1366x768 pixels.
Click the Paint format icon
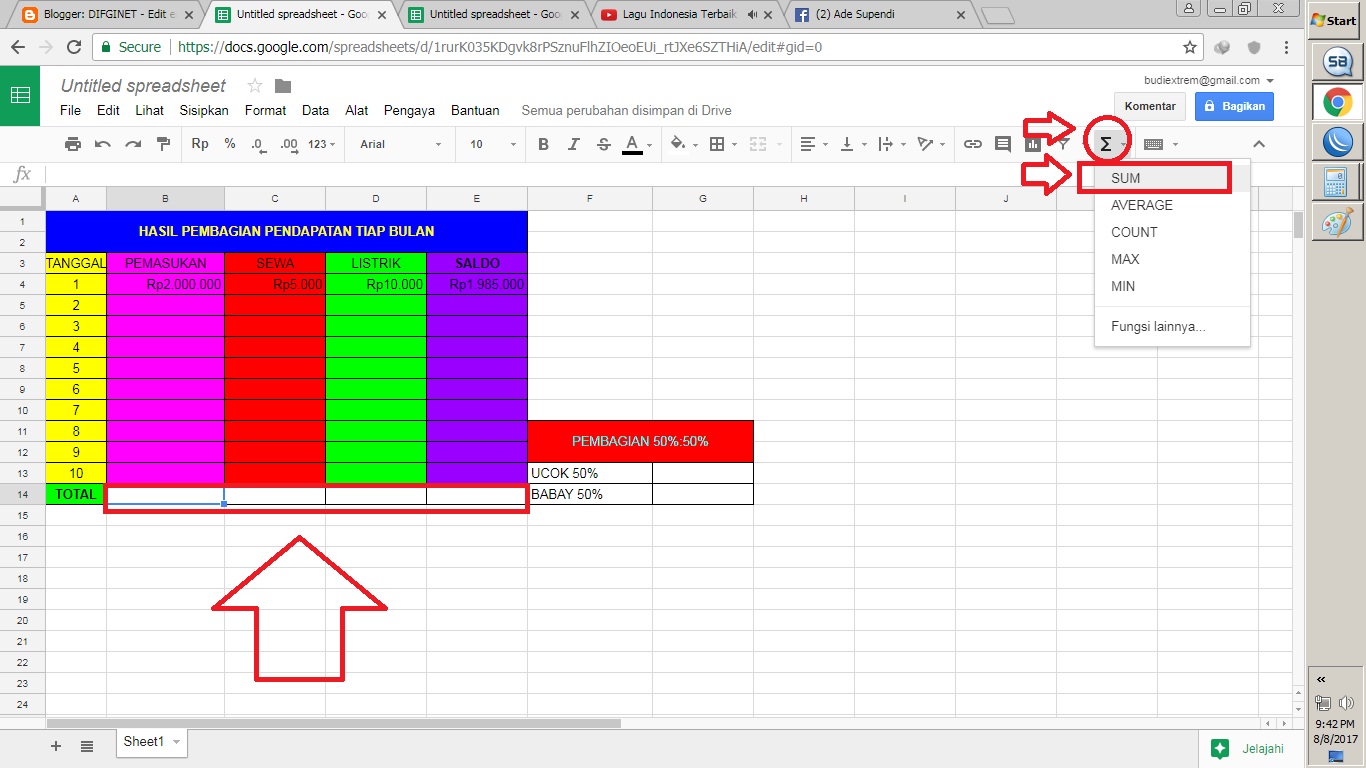[163, 144]
